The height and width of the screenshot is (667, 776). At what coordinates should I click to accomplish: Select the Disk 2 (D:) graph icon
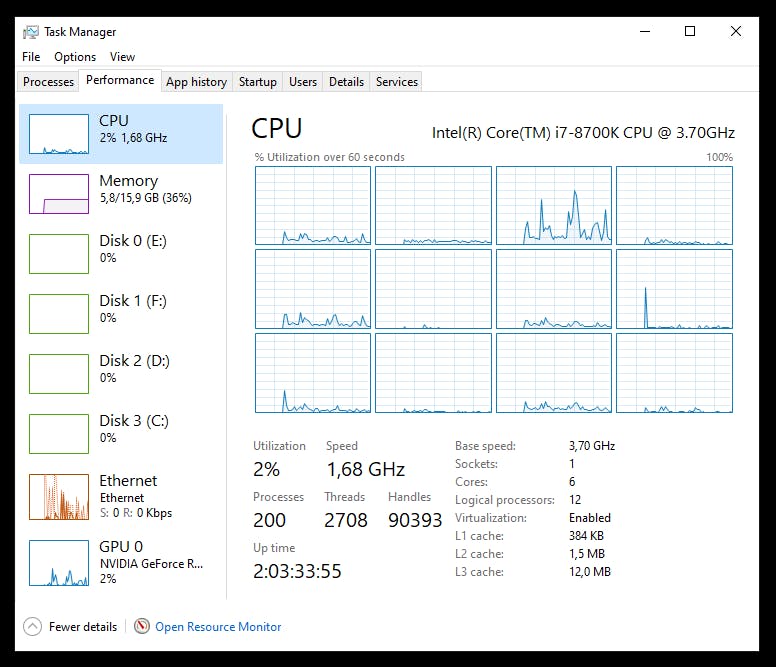tap(59, 374)
